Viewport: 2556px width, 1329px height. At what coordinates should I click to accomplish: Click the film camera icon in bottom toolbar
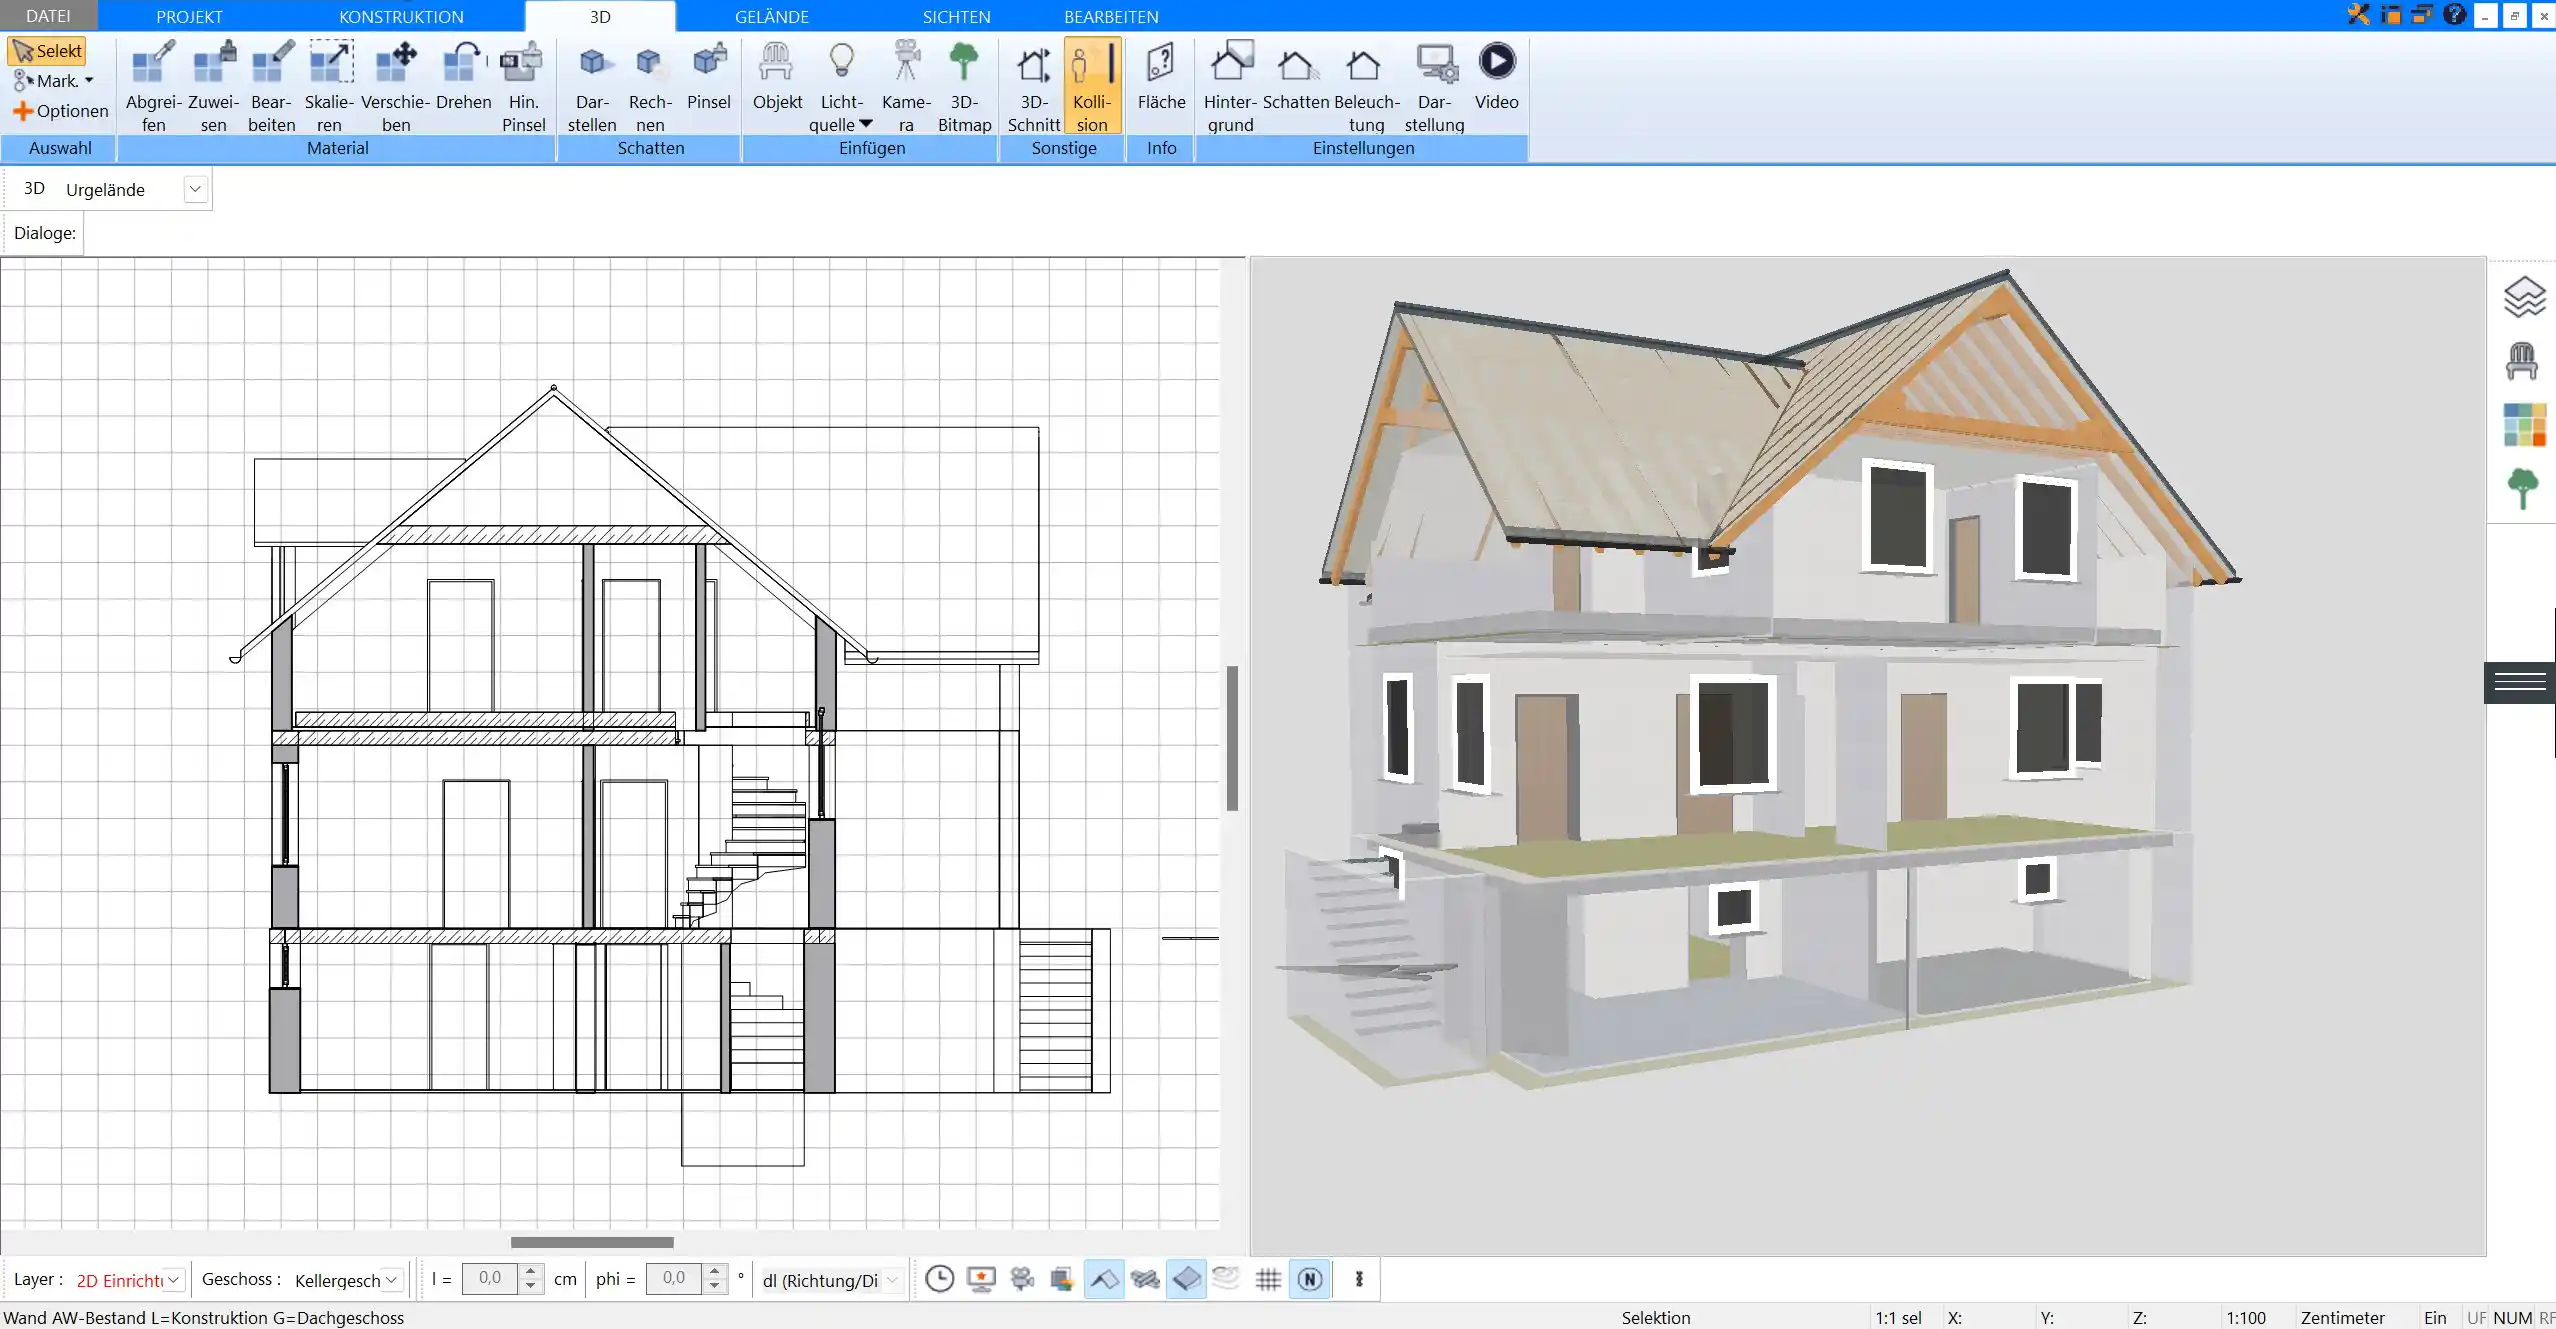(x=1022, y=1279)
